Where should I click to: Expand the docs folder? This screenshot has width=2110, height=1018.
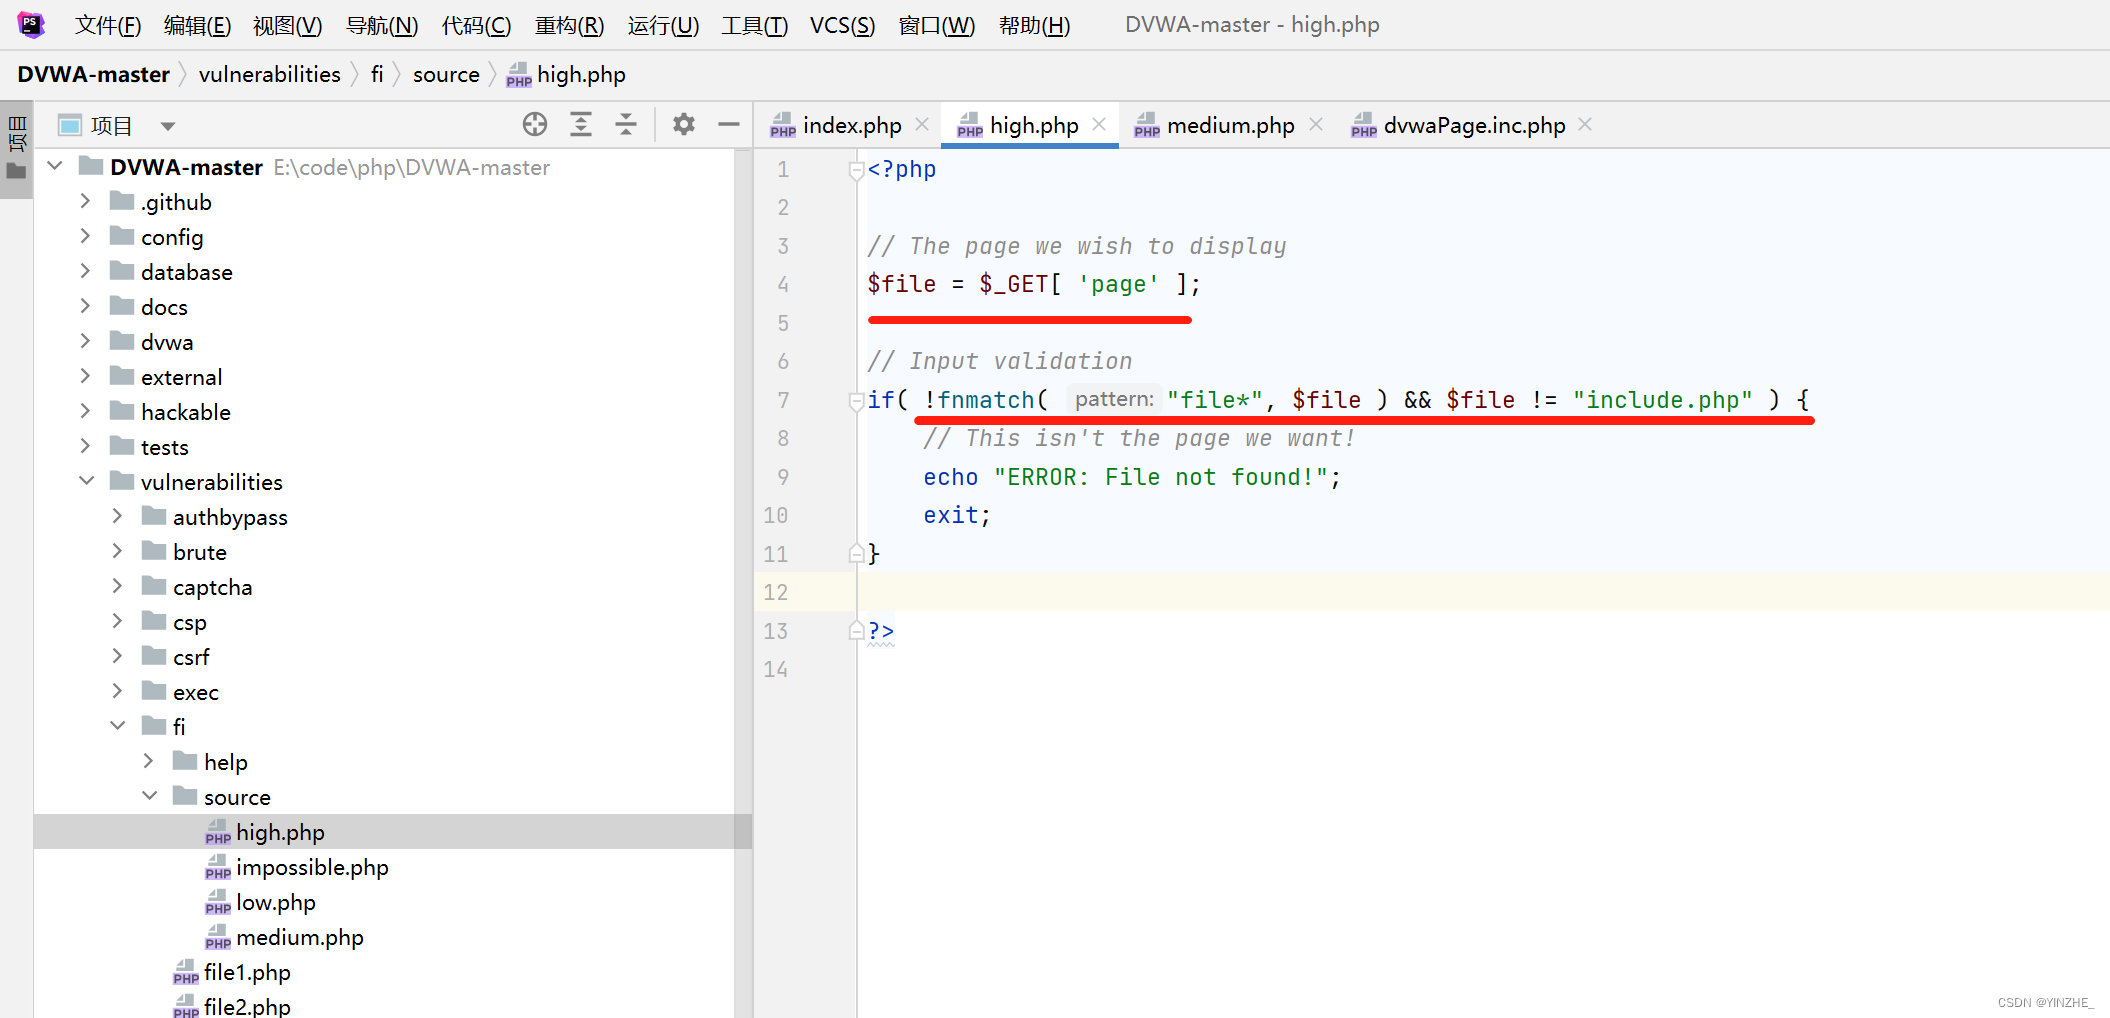click(86, 306)
